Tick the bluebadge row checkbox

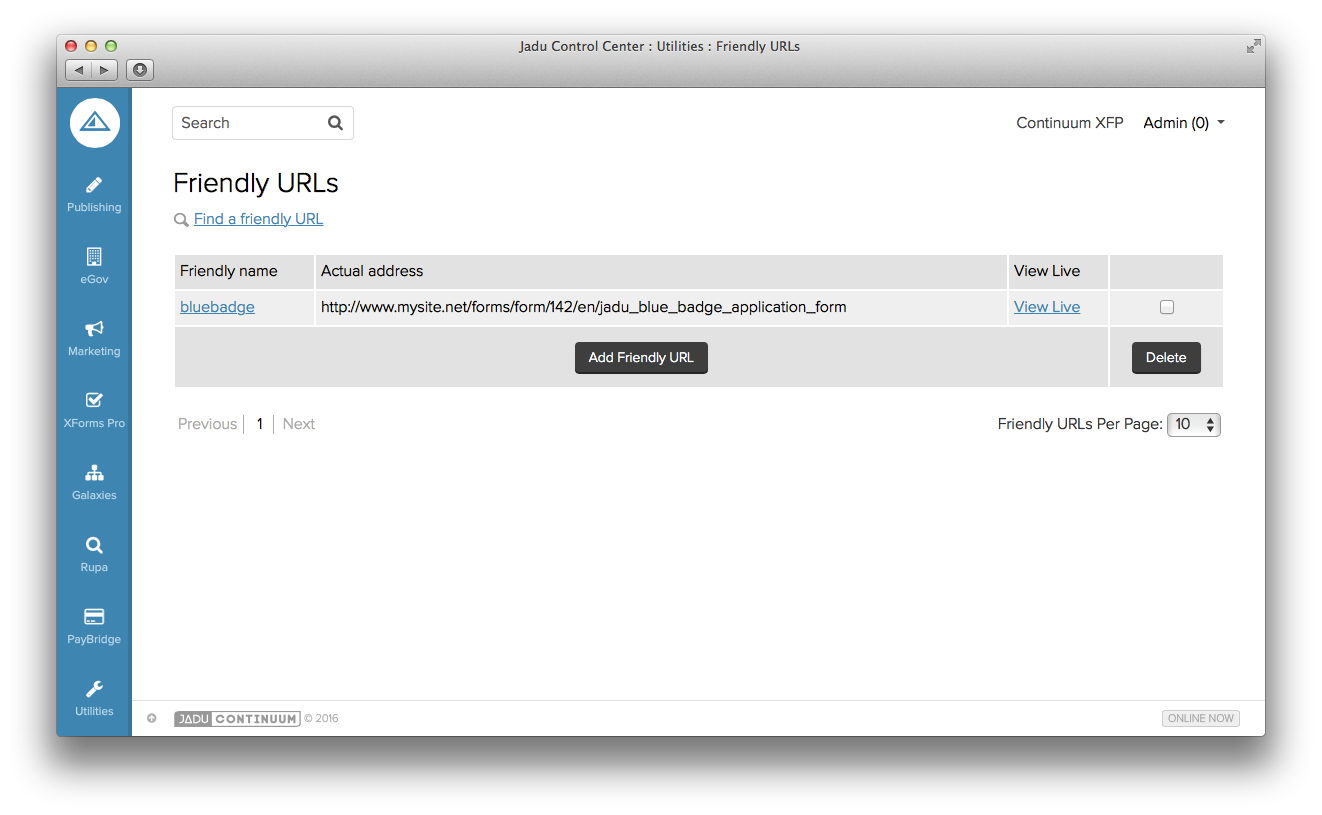coord(1166,307)
